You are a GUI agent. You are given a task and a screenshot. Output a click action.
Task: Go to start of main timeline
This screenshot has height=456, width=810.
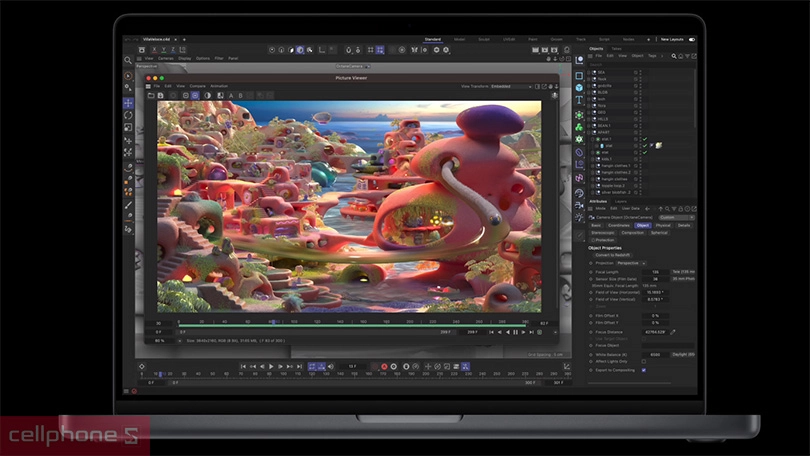(243, 367)
